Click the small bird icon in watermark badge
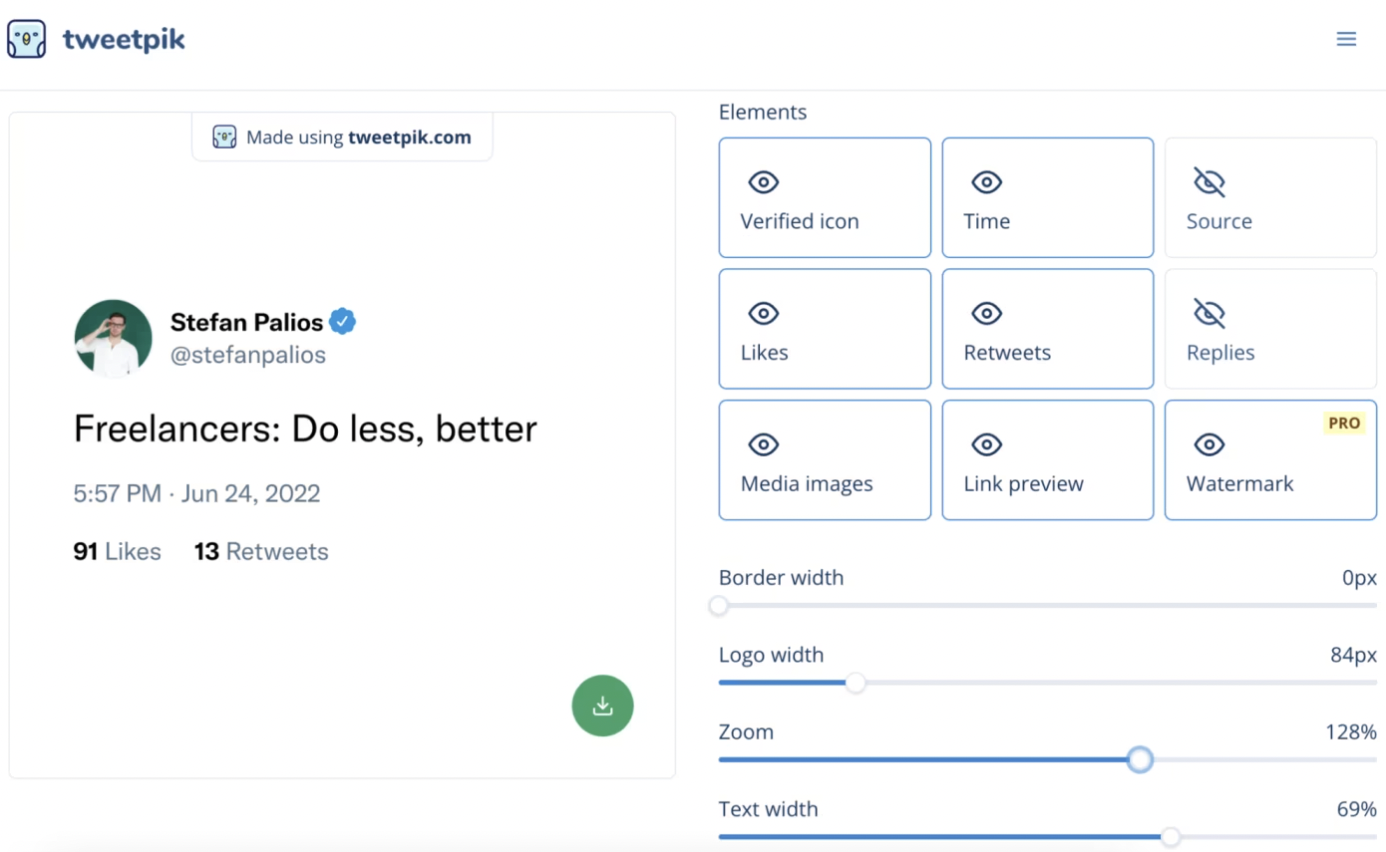 pos(224,137)
